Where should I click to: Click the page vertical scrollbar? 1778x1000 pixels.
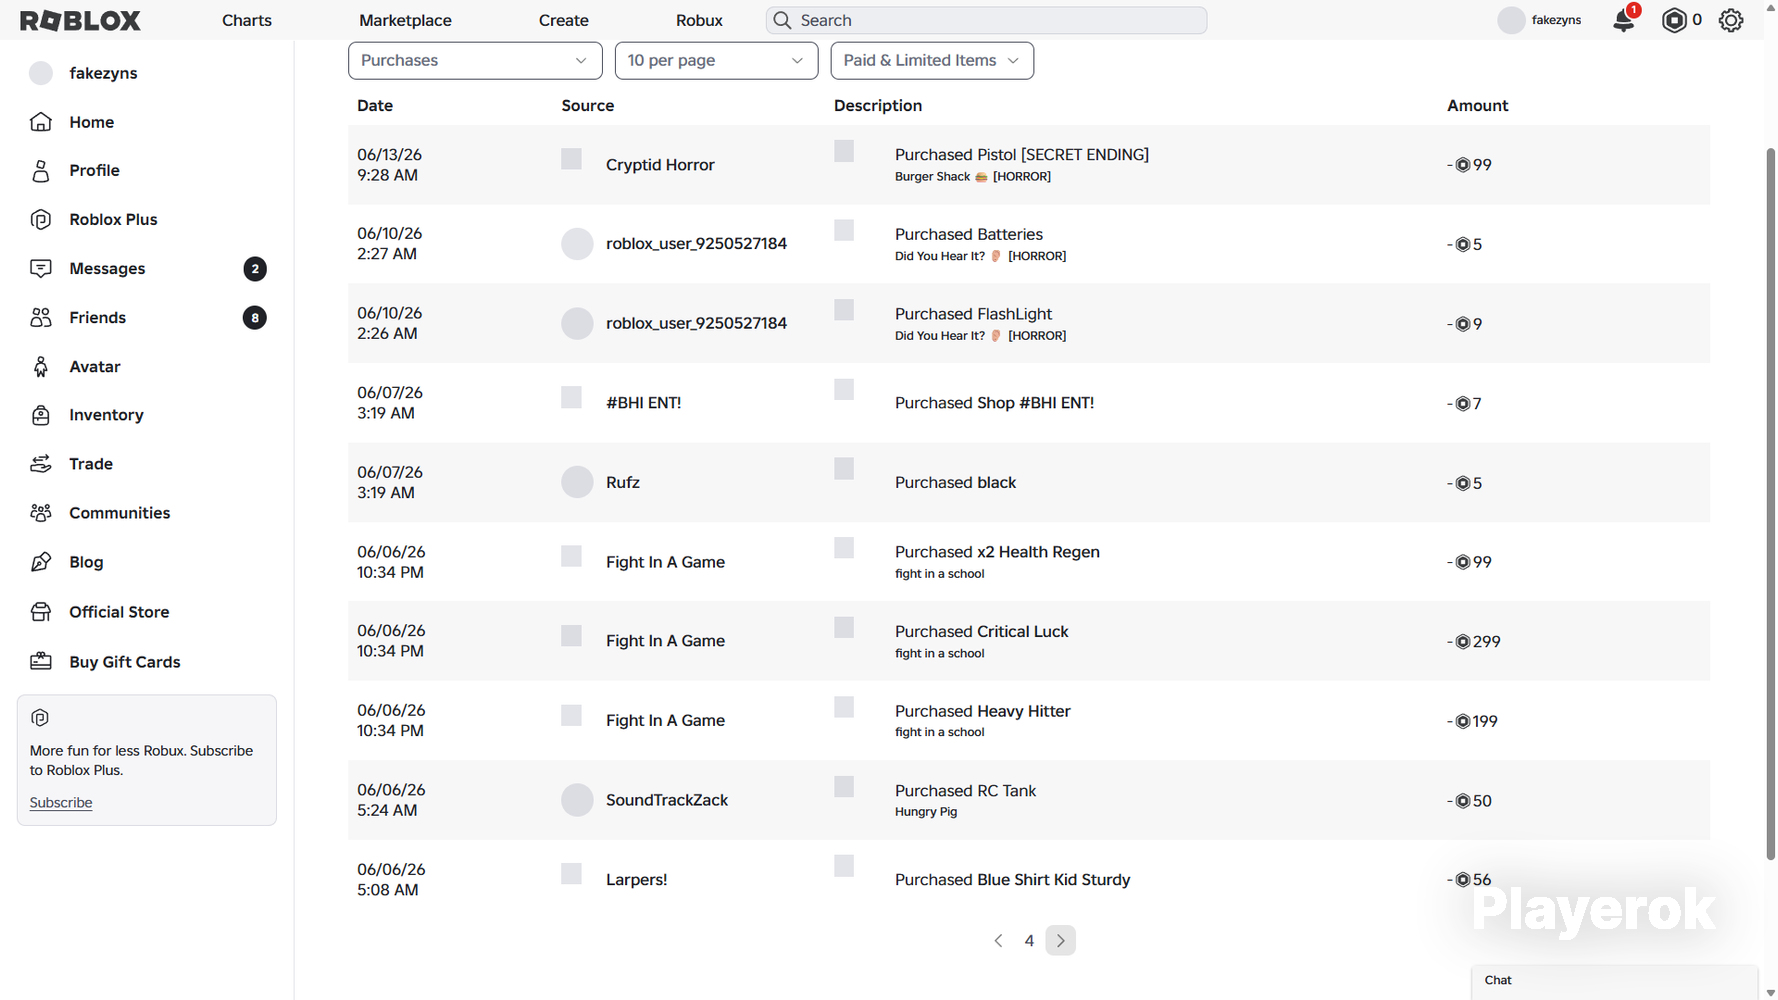pos(1770,503)
